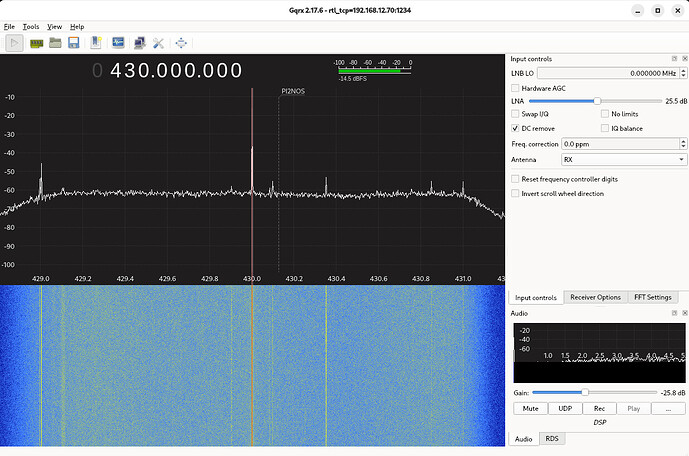The height and width of the screenshot is (456, 689).
Task: Open the I/Q recording tool icon
Action: (x=118, y=43)
